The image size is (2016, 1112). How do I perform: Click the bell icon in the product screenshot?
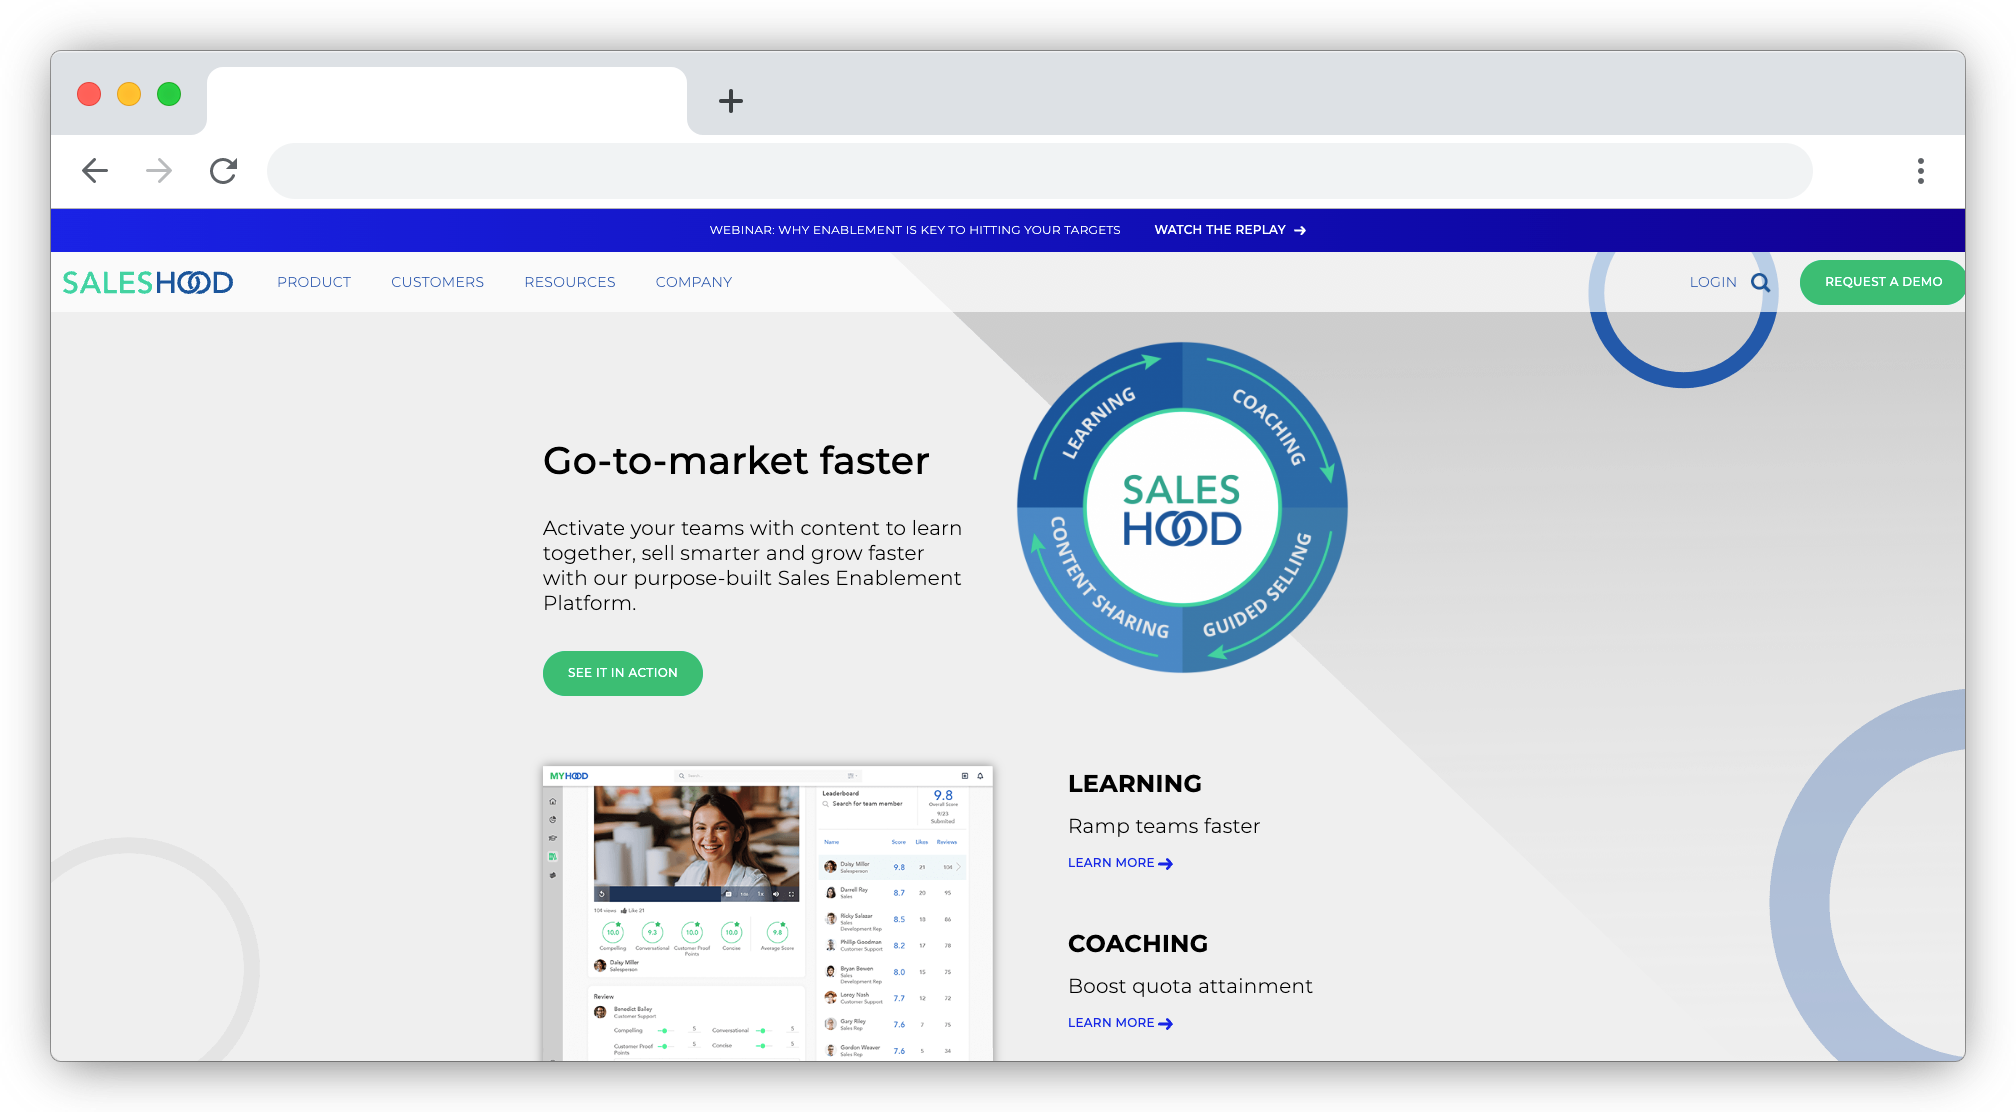(980, 776)
